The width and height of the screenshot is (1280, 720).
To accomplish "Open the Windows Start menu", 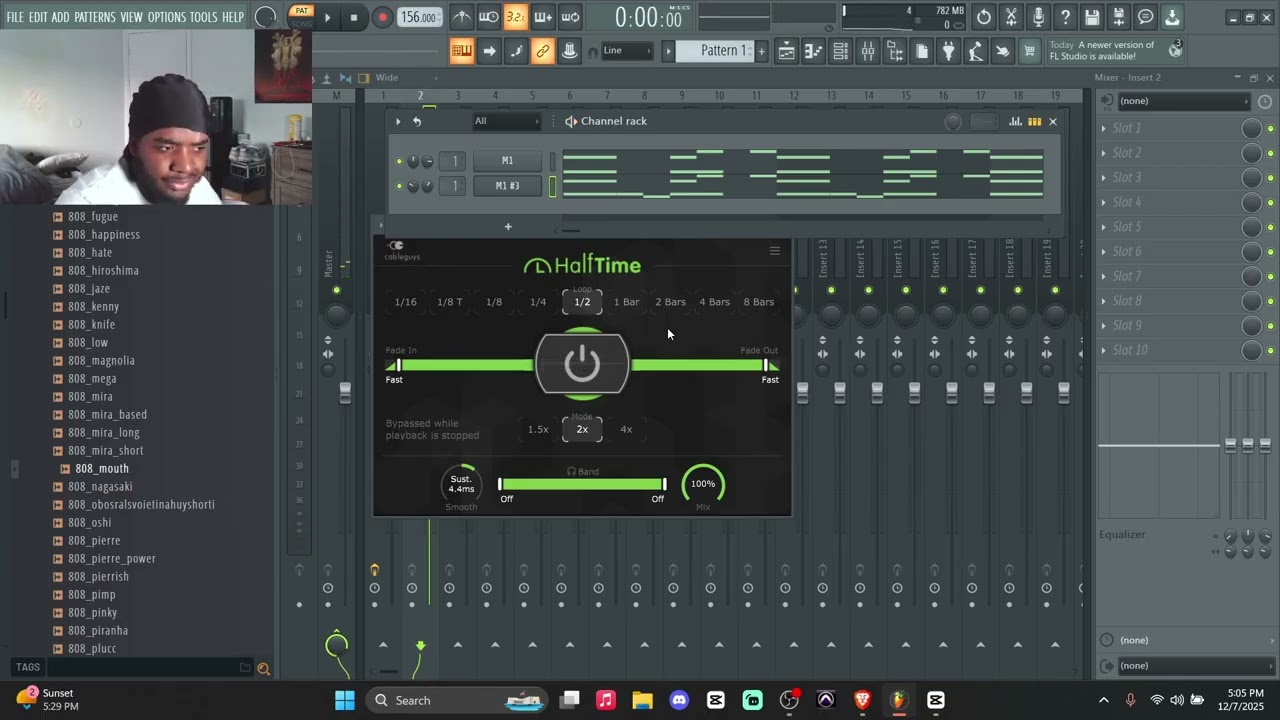I will [344, 700].
